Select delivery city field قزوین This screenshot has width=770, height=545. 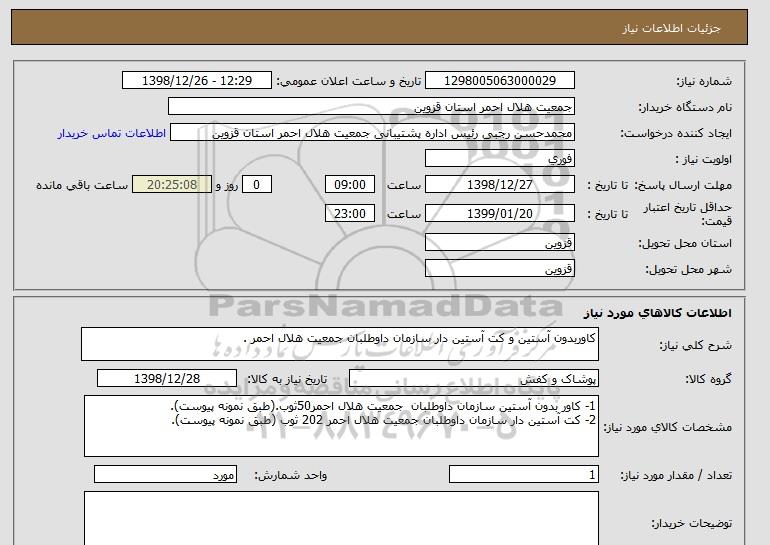click(x=499, y=269)
